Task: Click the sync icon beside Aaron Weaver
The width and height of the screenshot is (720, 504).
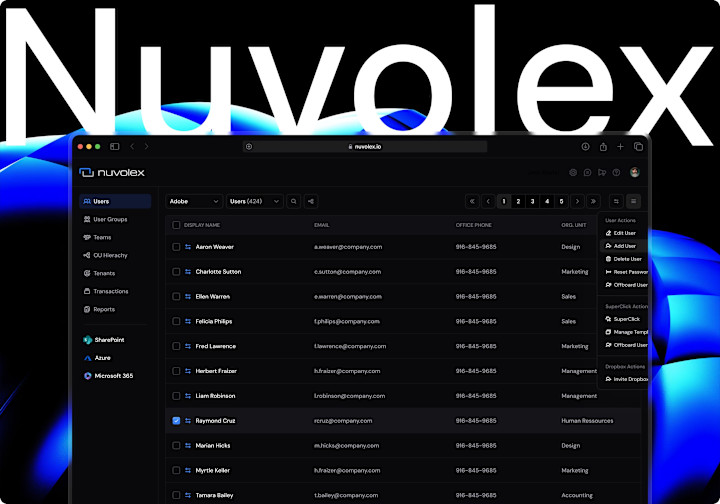Action: (188, 247)
